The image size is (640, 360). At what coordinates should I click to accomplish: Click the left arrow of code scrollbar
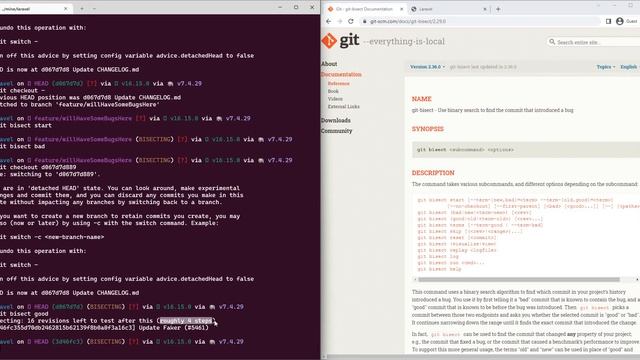pyautogui.click(x=415, y=280)
